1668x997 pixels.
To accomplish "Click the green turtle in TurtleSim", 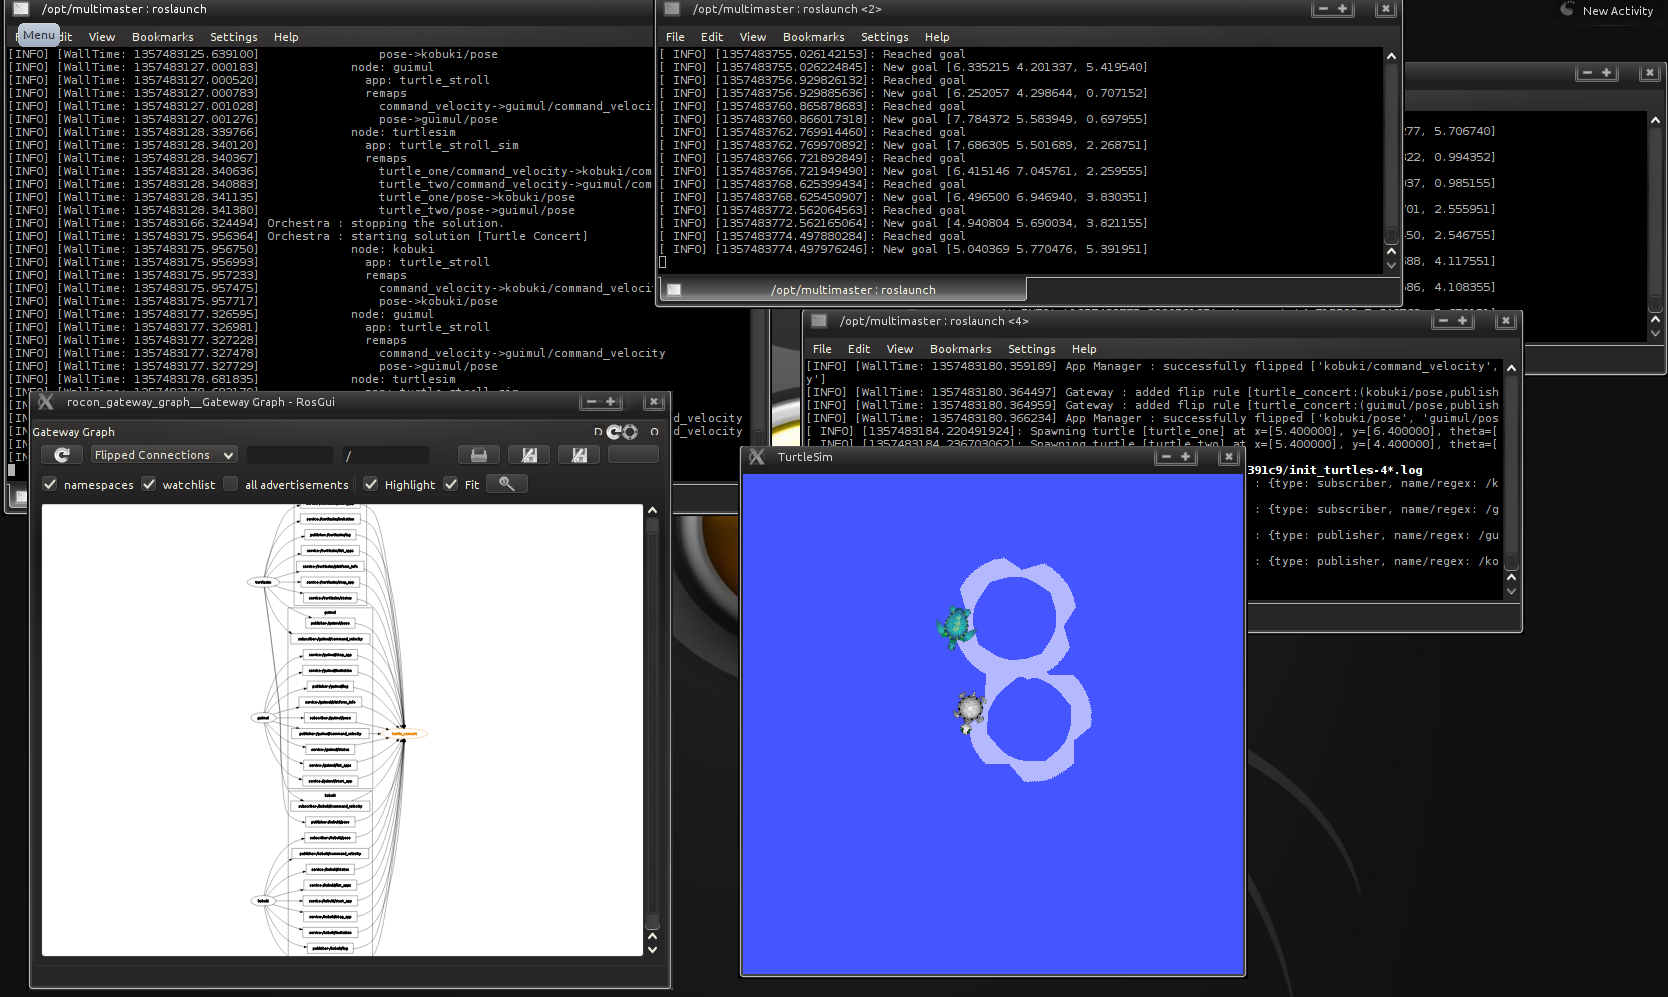I will 955,627.
